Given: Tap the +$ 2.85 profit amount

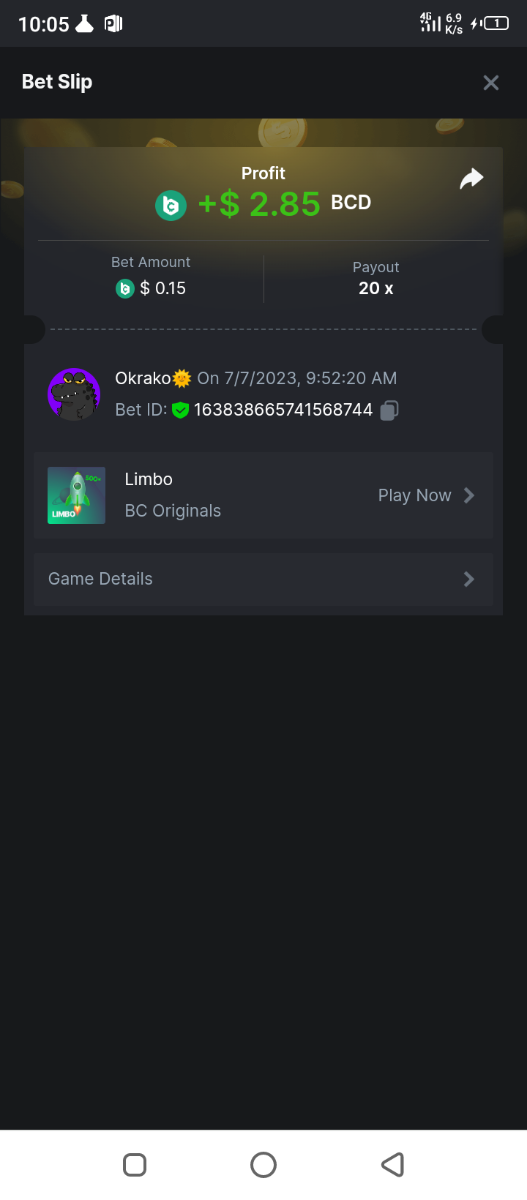Looking at the screenshot, I should pos(259,204).
